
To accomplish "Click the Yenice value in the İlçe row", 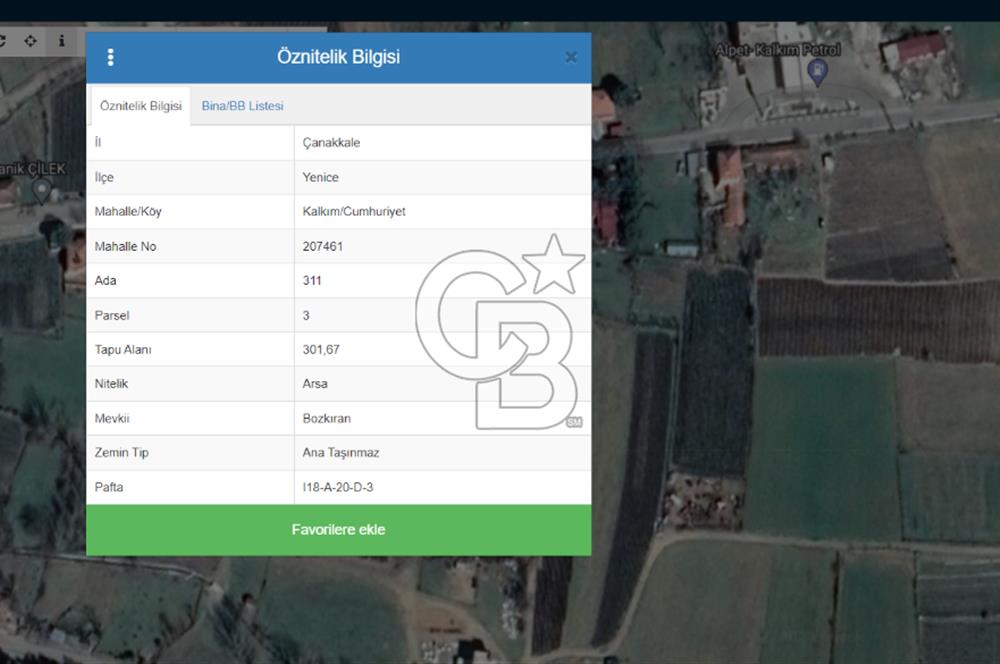I will tap(320, 177).
